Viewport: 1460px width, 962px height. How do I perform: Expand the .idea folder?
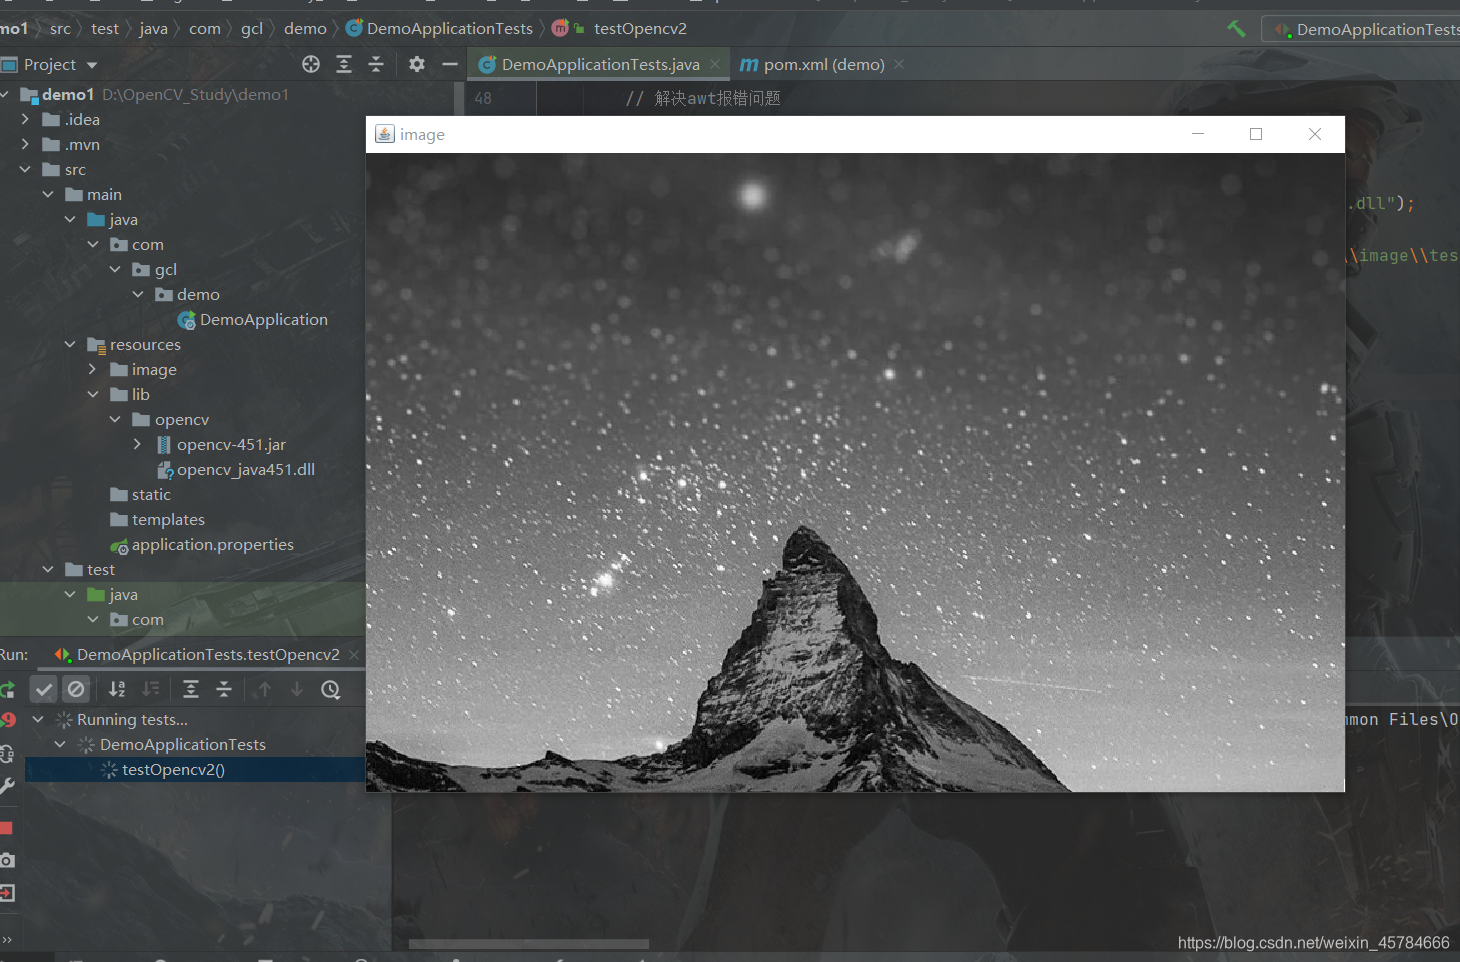[x=25, y=119]
